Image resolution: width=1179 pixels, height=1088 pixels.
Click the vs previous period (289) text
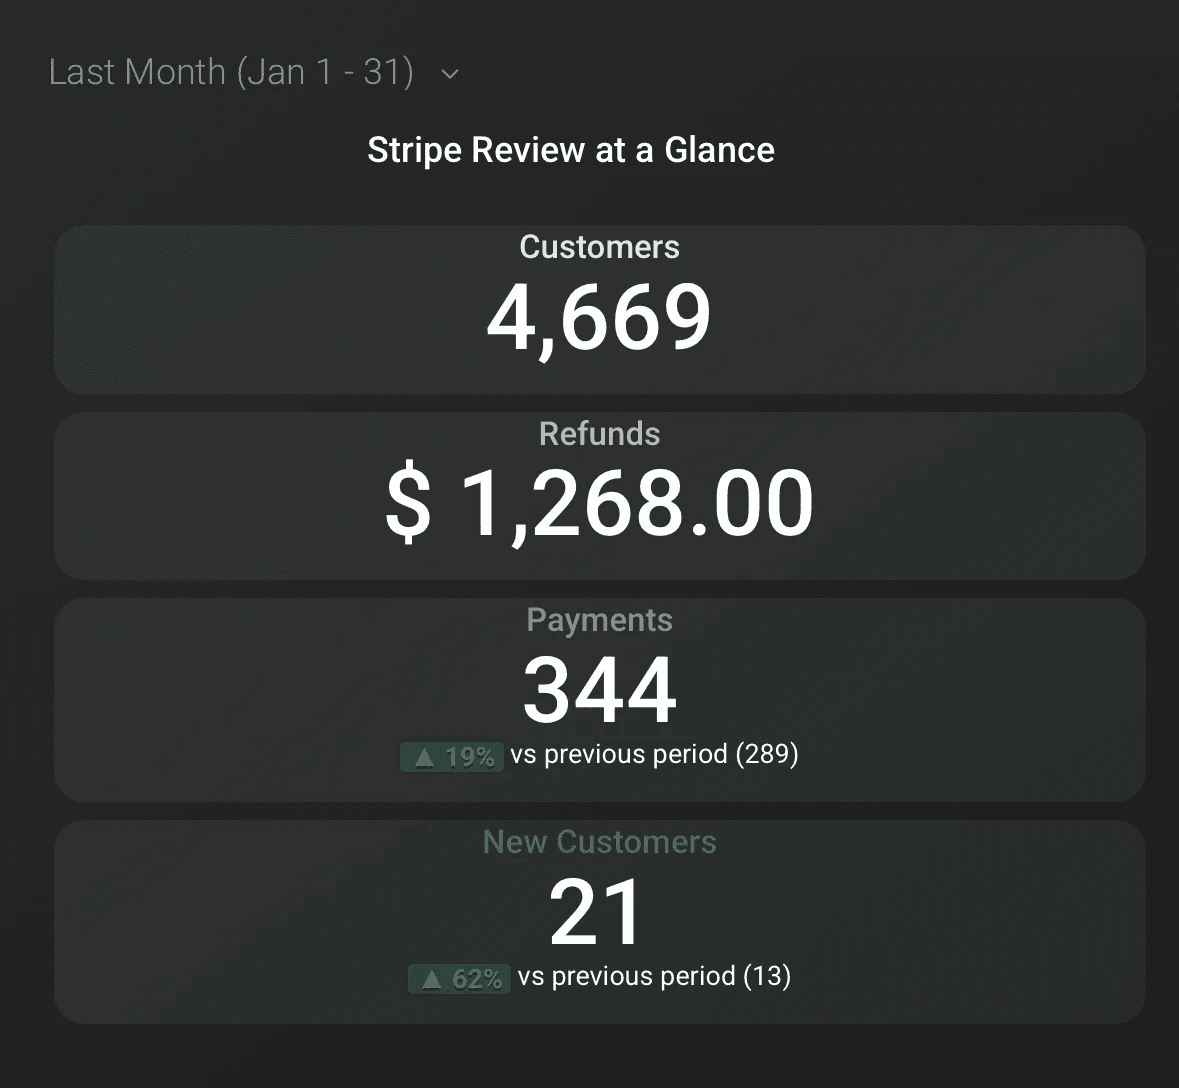point(654,754)
